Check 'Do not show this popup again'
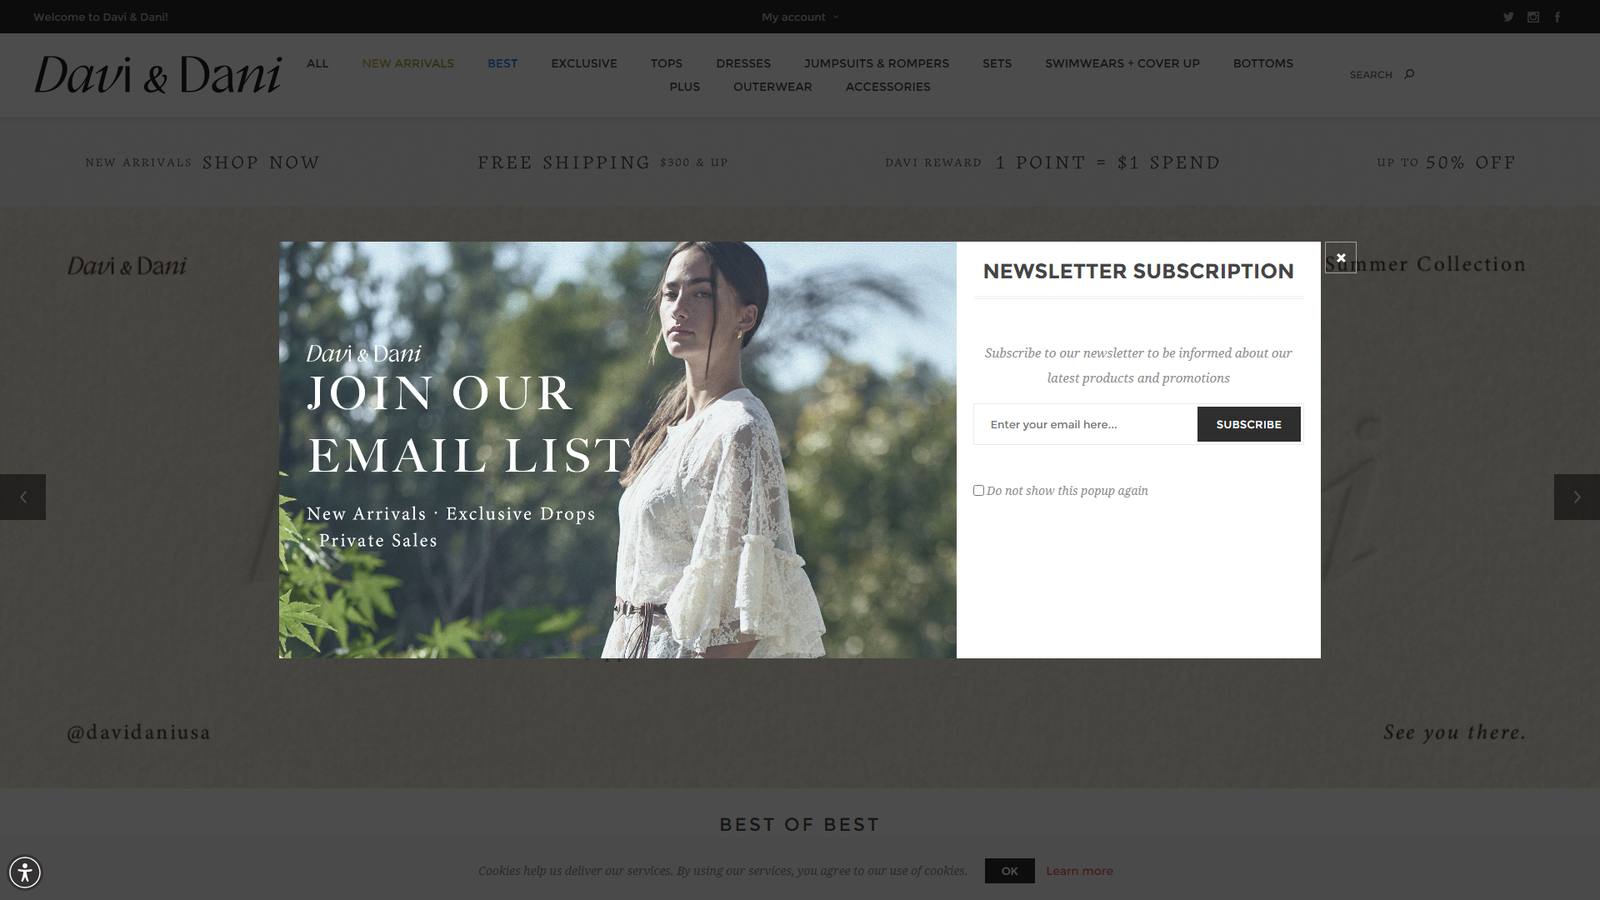 978,490
